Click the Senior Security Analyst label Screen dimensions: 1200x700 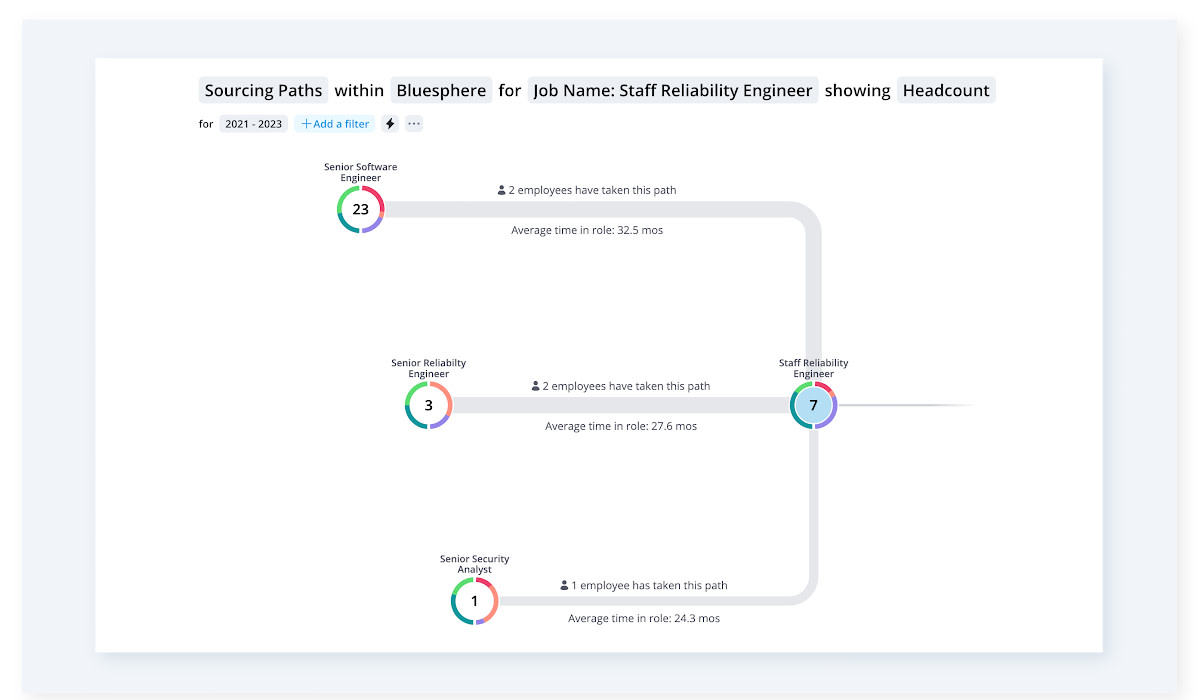click(x=475, y=564)
